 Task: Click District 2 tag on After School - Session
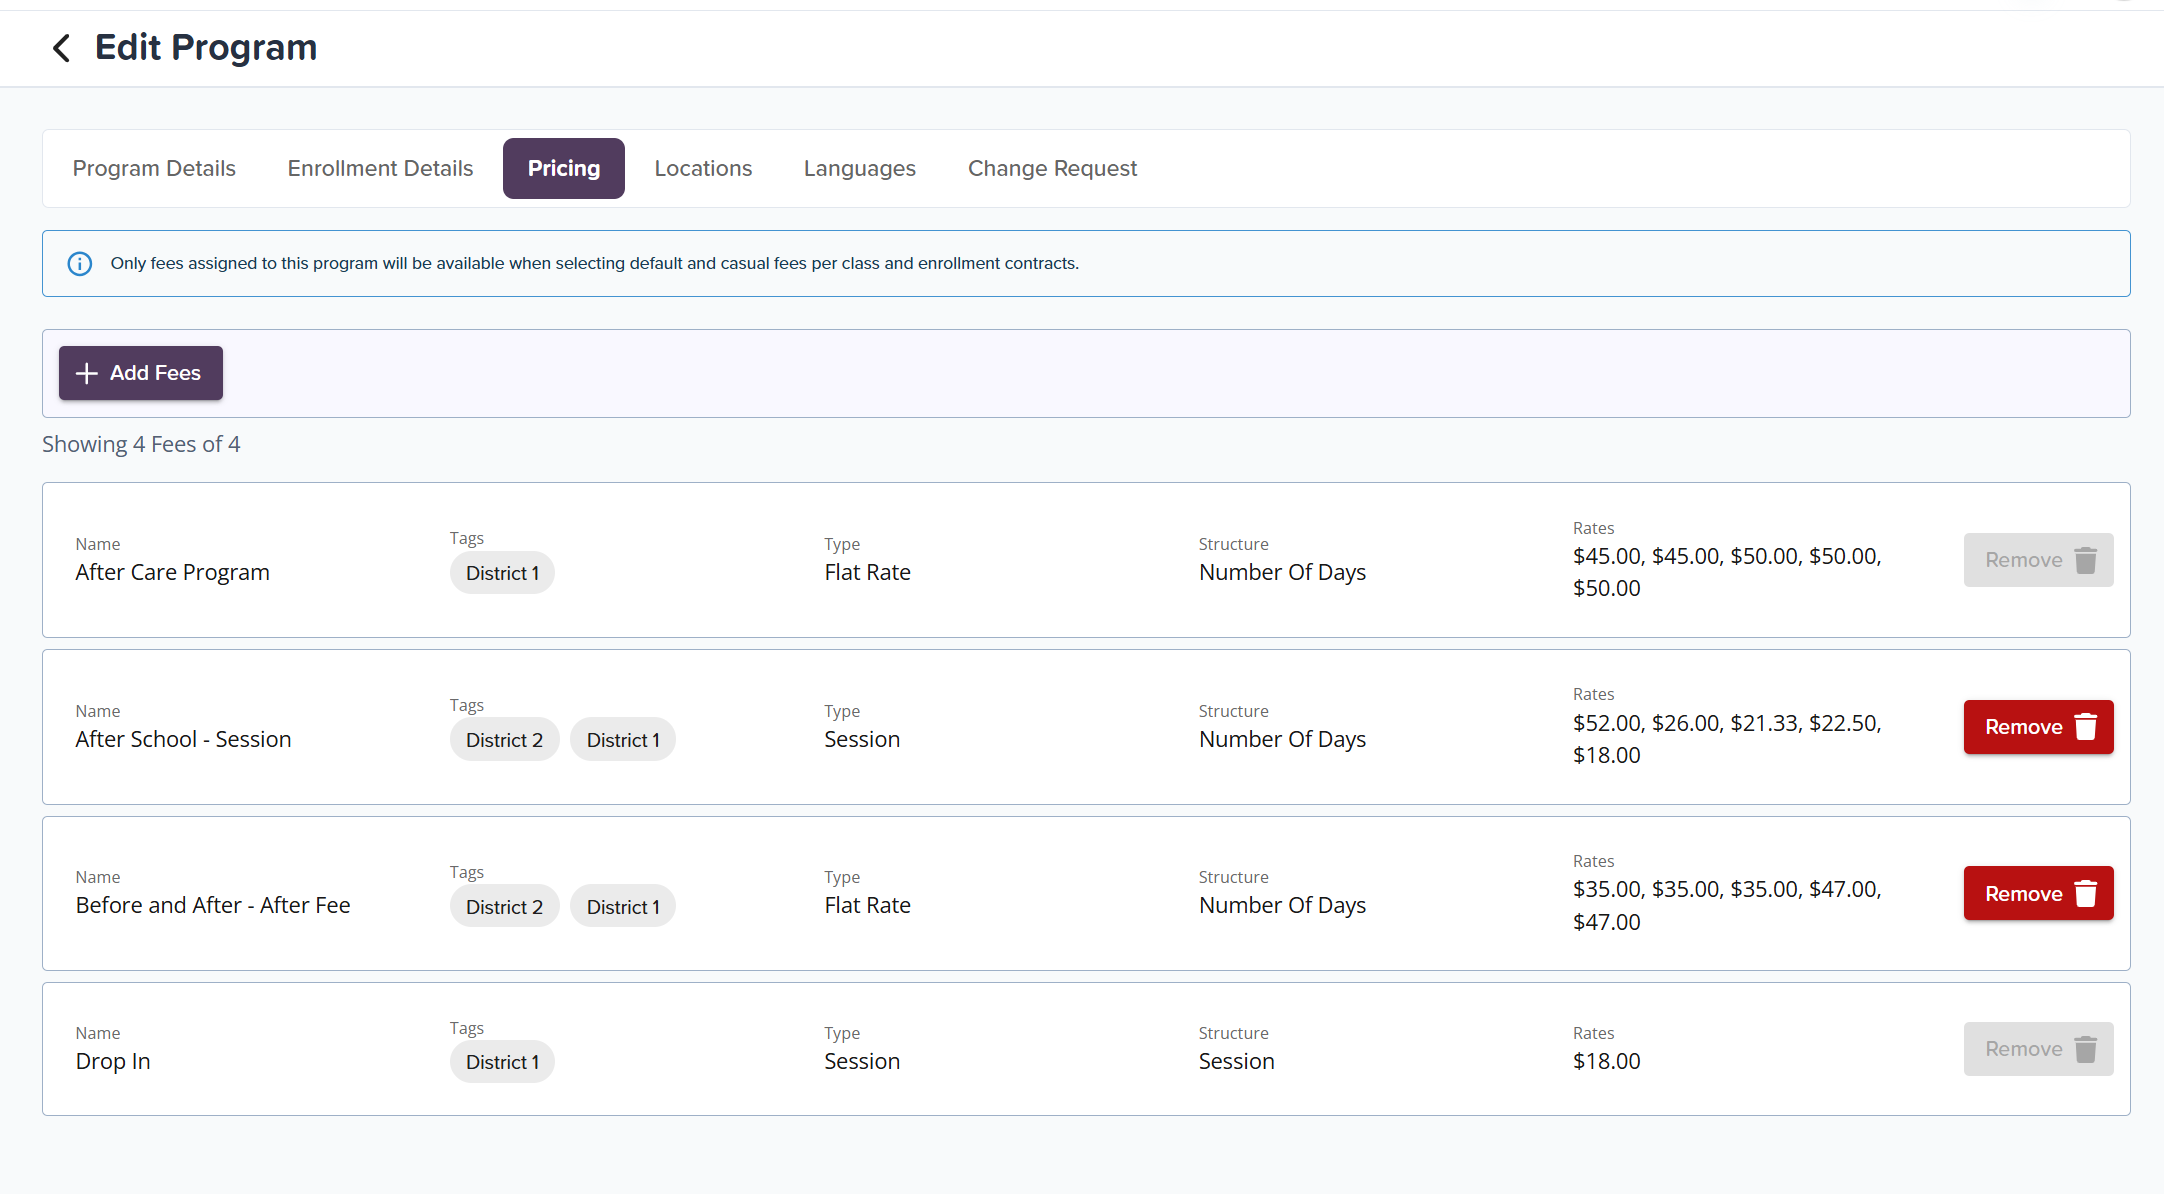point(504,740)
